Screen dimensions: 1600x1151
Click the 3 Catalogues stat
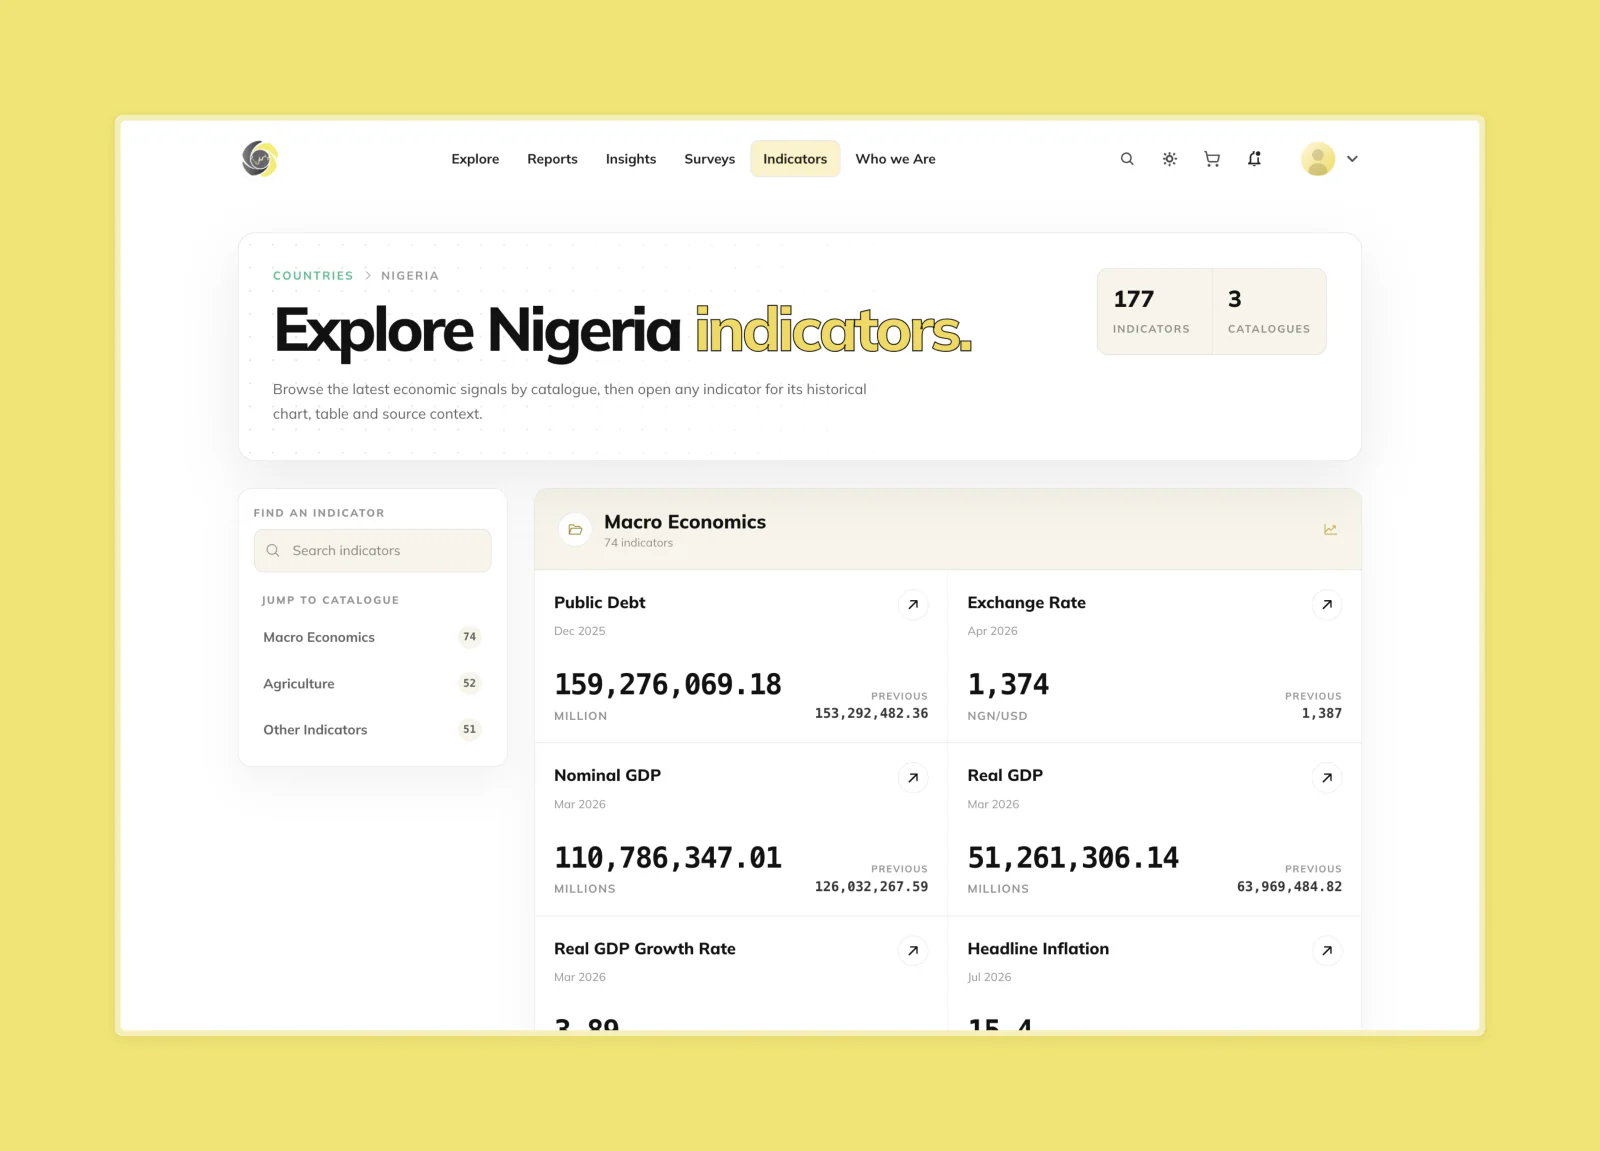pyautogui.click(x=1269, y=311)
